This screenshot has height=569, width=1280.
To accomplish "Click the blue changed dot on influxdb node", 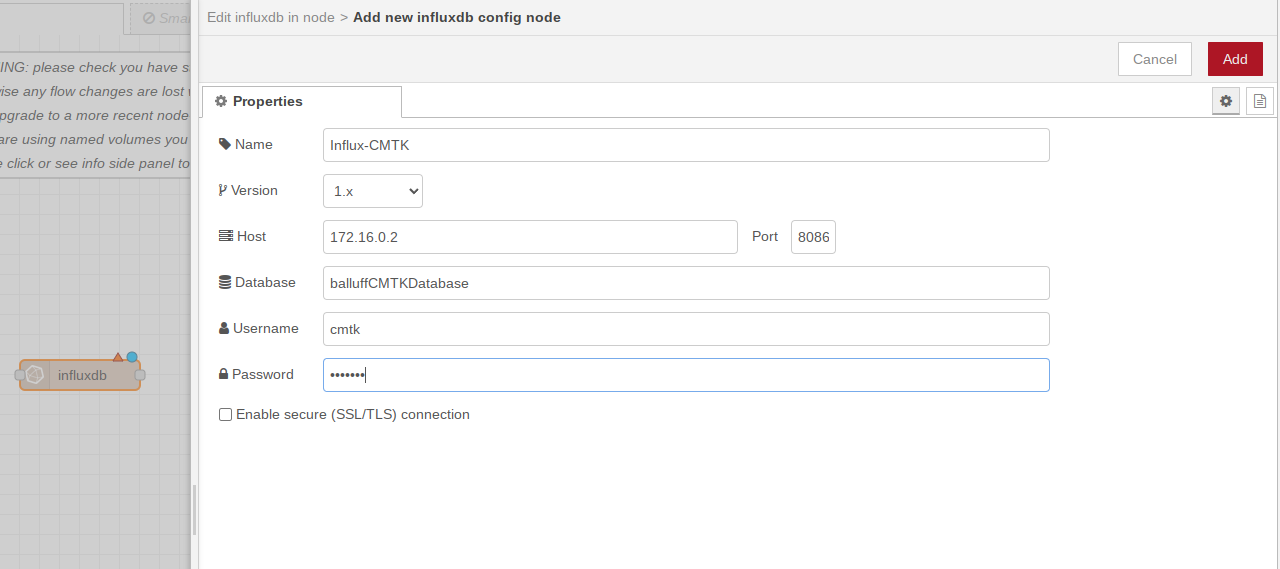I will tap(132, 357).
